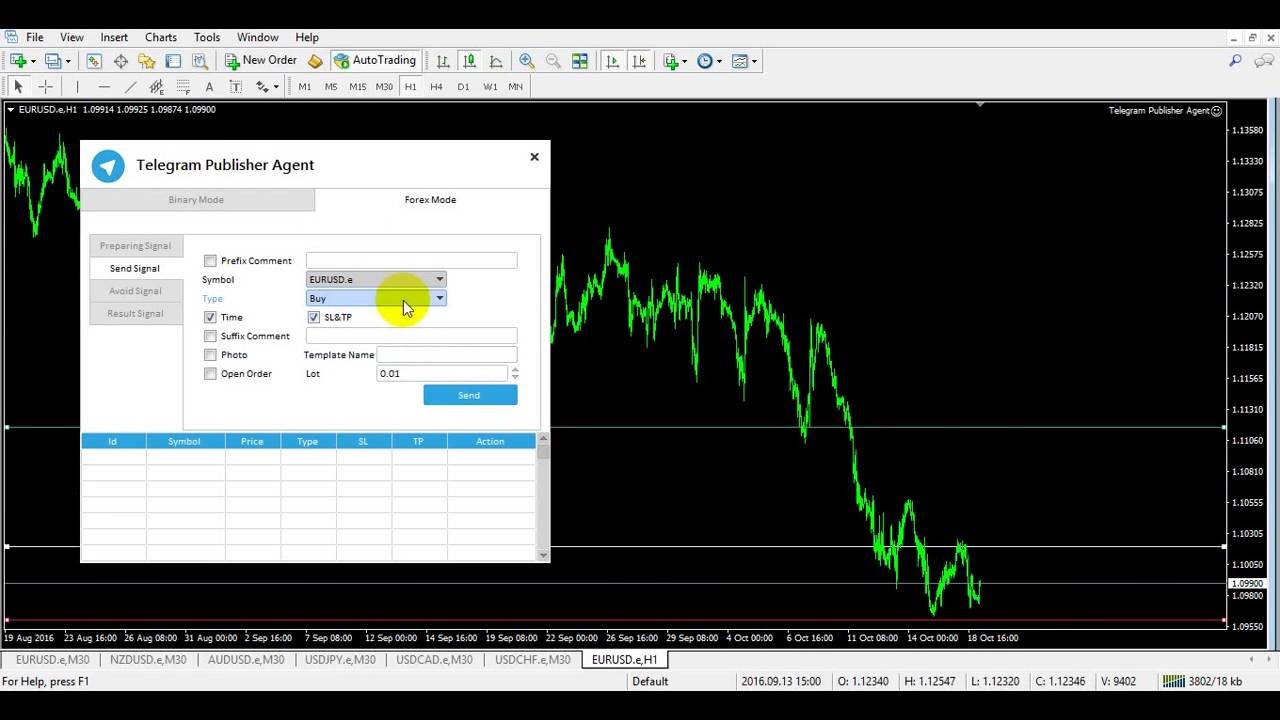Click the Prefix Comment text field

click(412, 261)
